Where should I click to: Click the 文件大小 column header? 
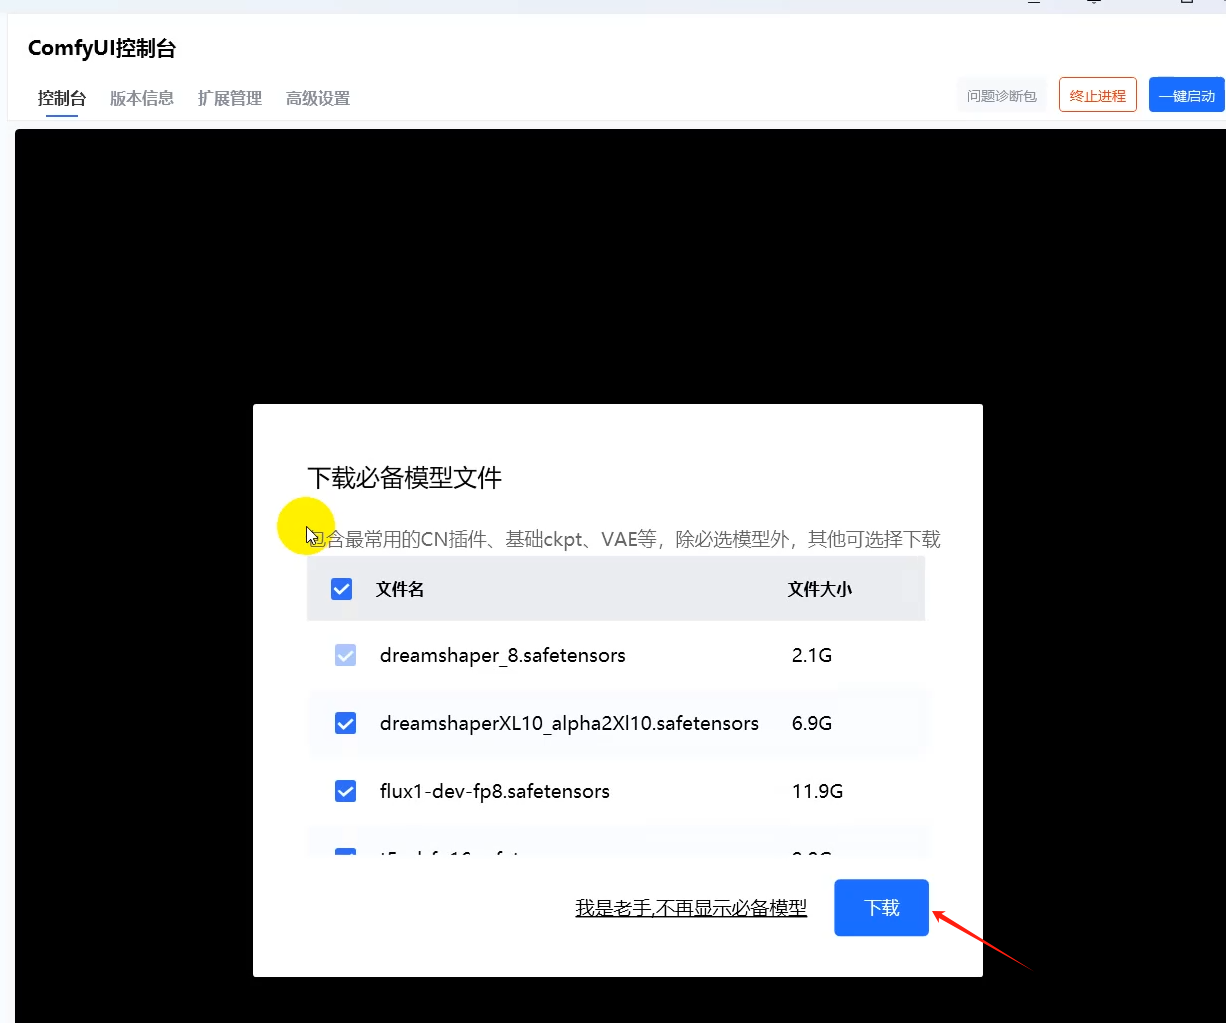tap(819, 589)
